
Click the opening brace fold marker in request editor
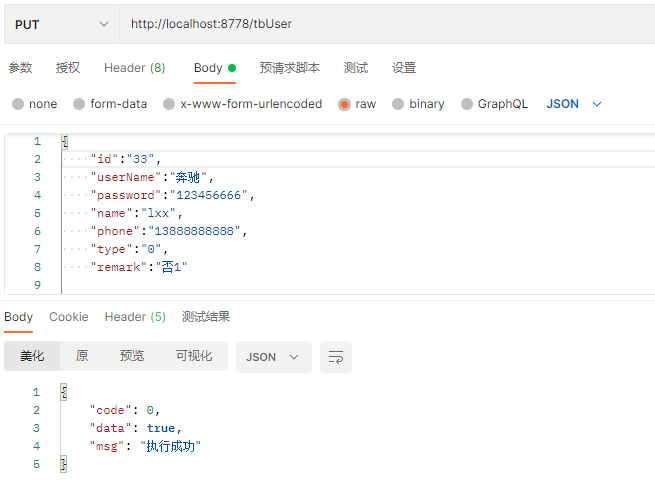65,141
